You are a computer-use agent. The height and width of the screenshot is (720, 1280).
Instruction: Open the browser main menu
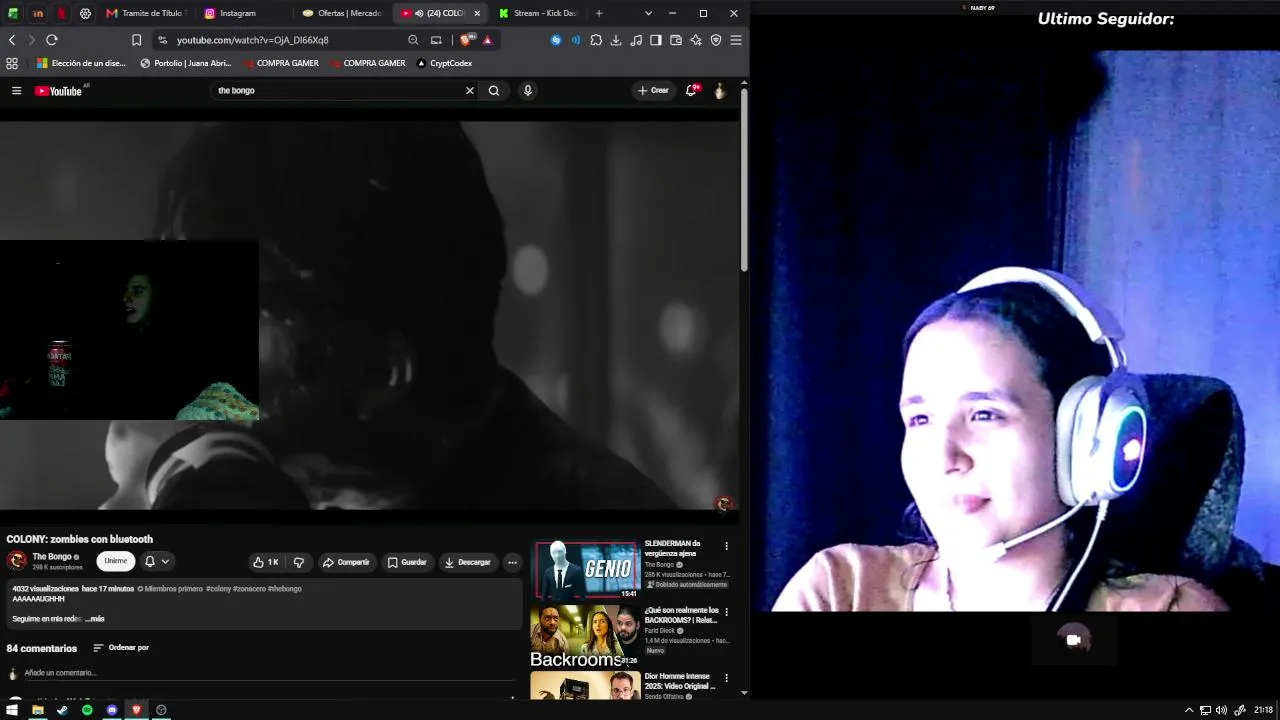click(x=736, y=40)
